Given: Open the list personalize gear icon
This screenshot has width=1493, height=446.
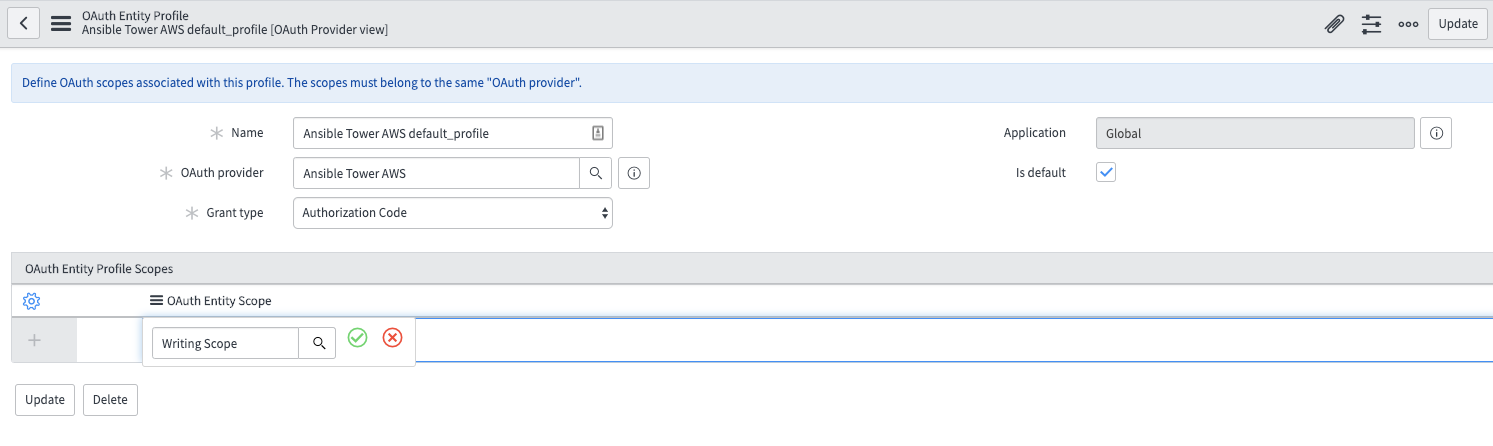Looking at the screenshot, I should [x=31, y=301].
